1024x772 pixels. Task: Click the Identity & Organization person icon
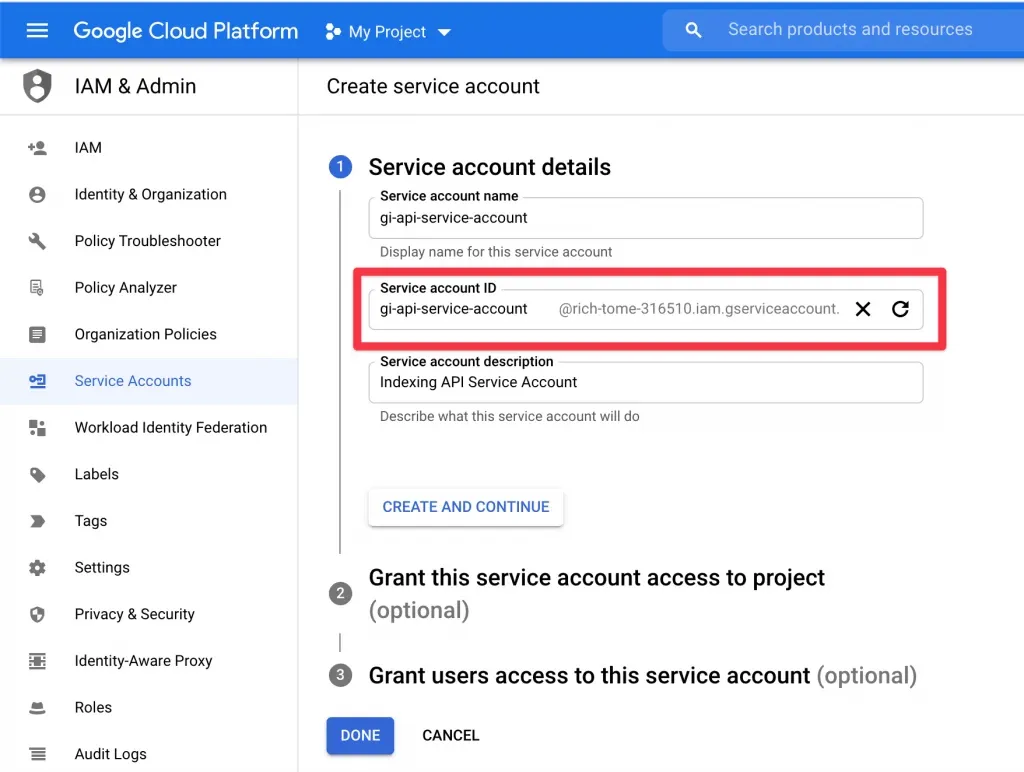(x=37, y=195)
